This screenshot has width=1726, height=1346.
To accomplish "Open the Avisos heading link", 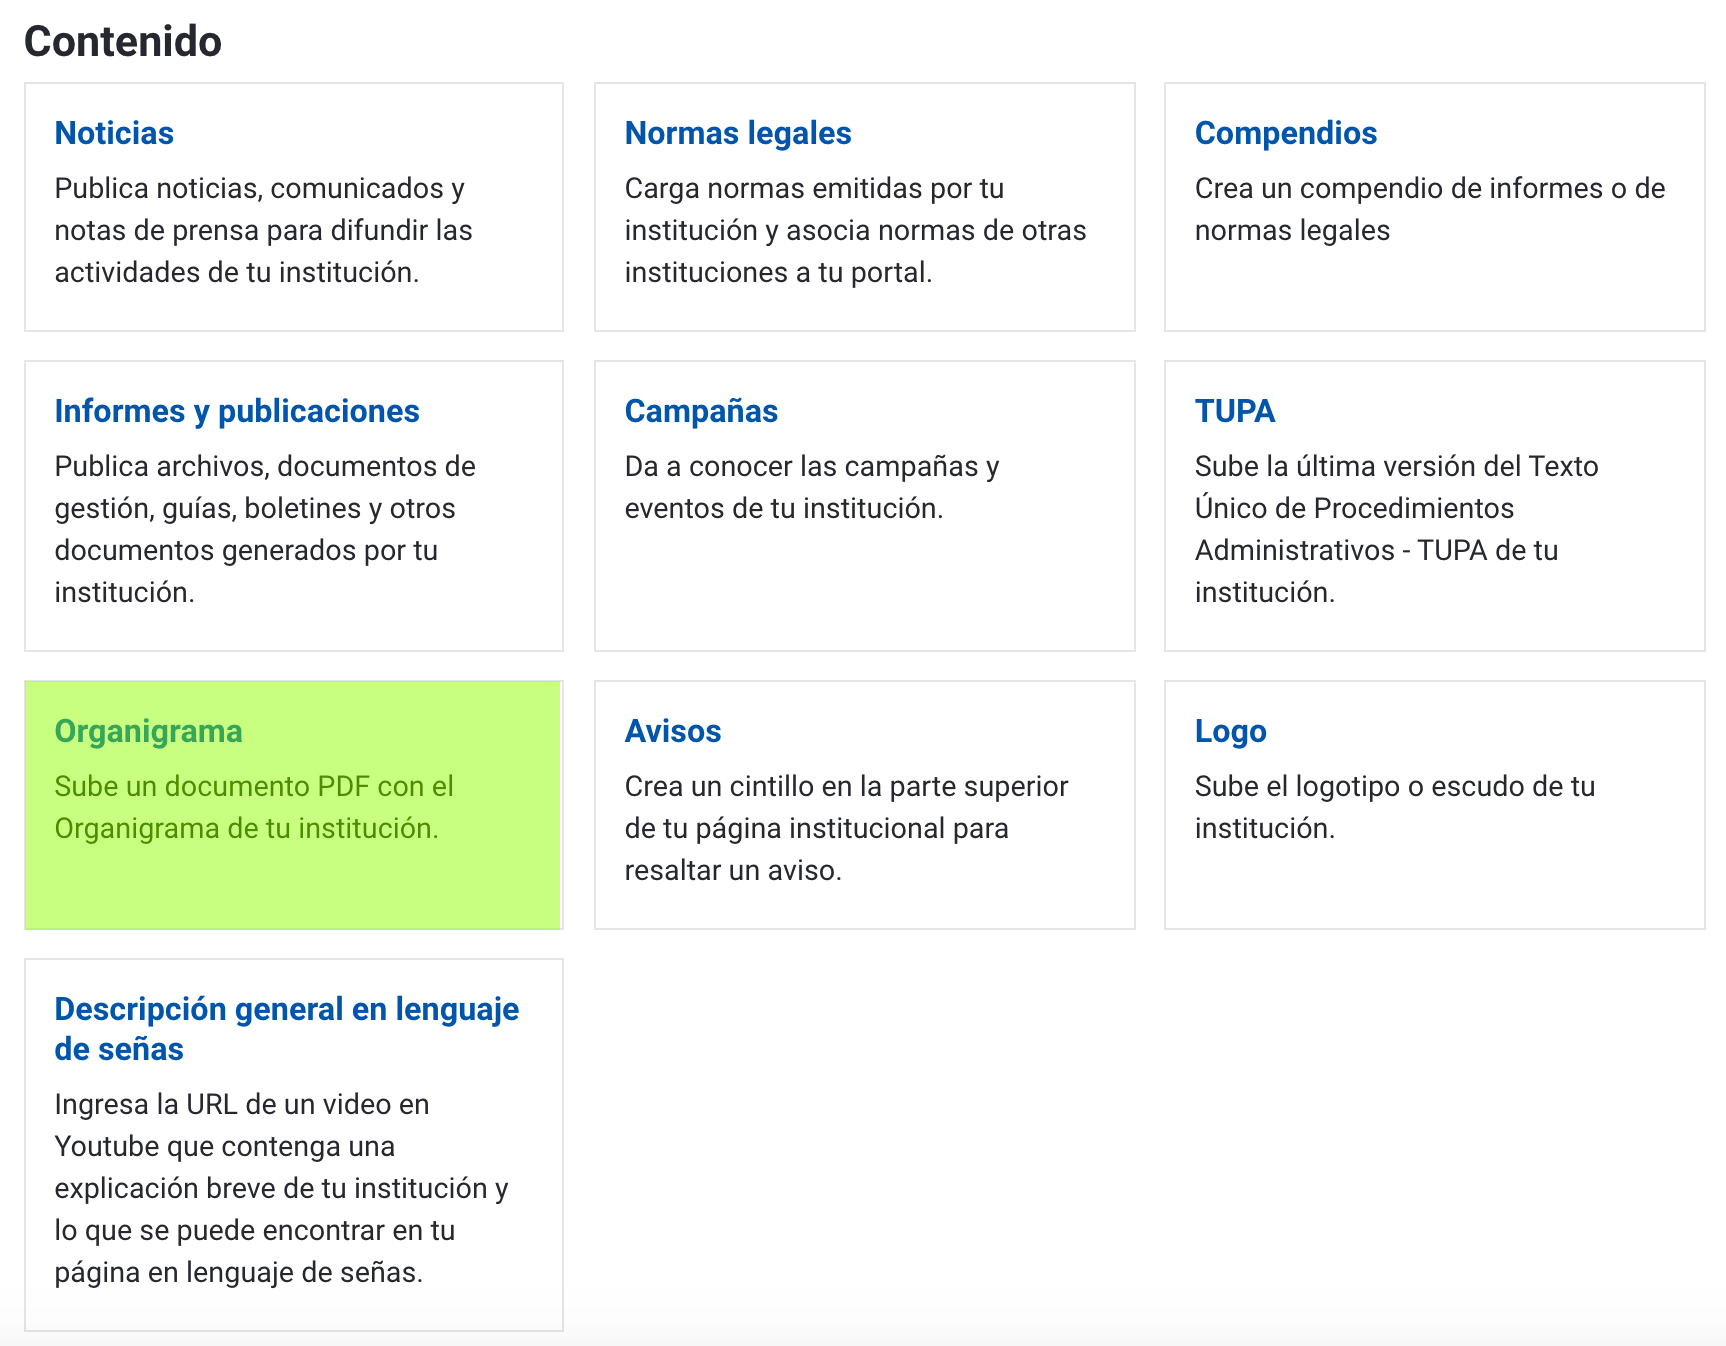I will point(673,731).
